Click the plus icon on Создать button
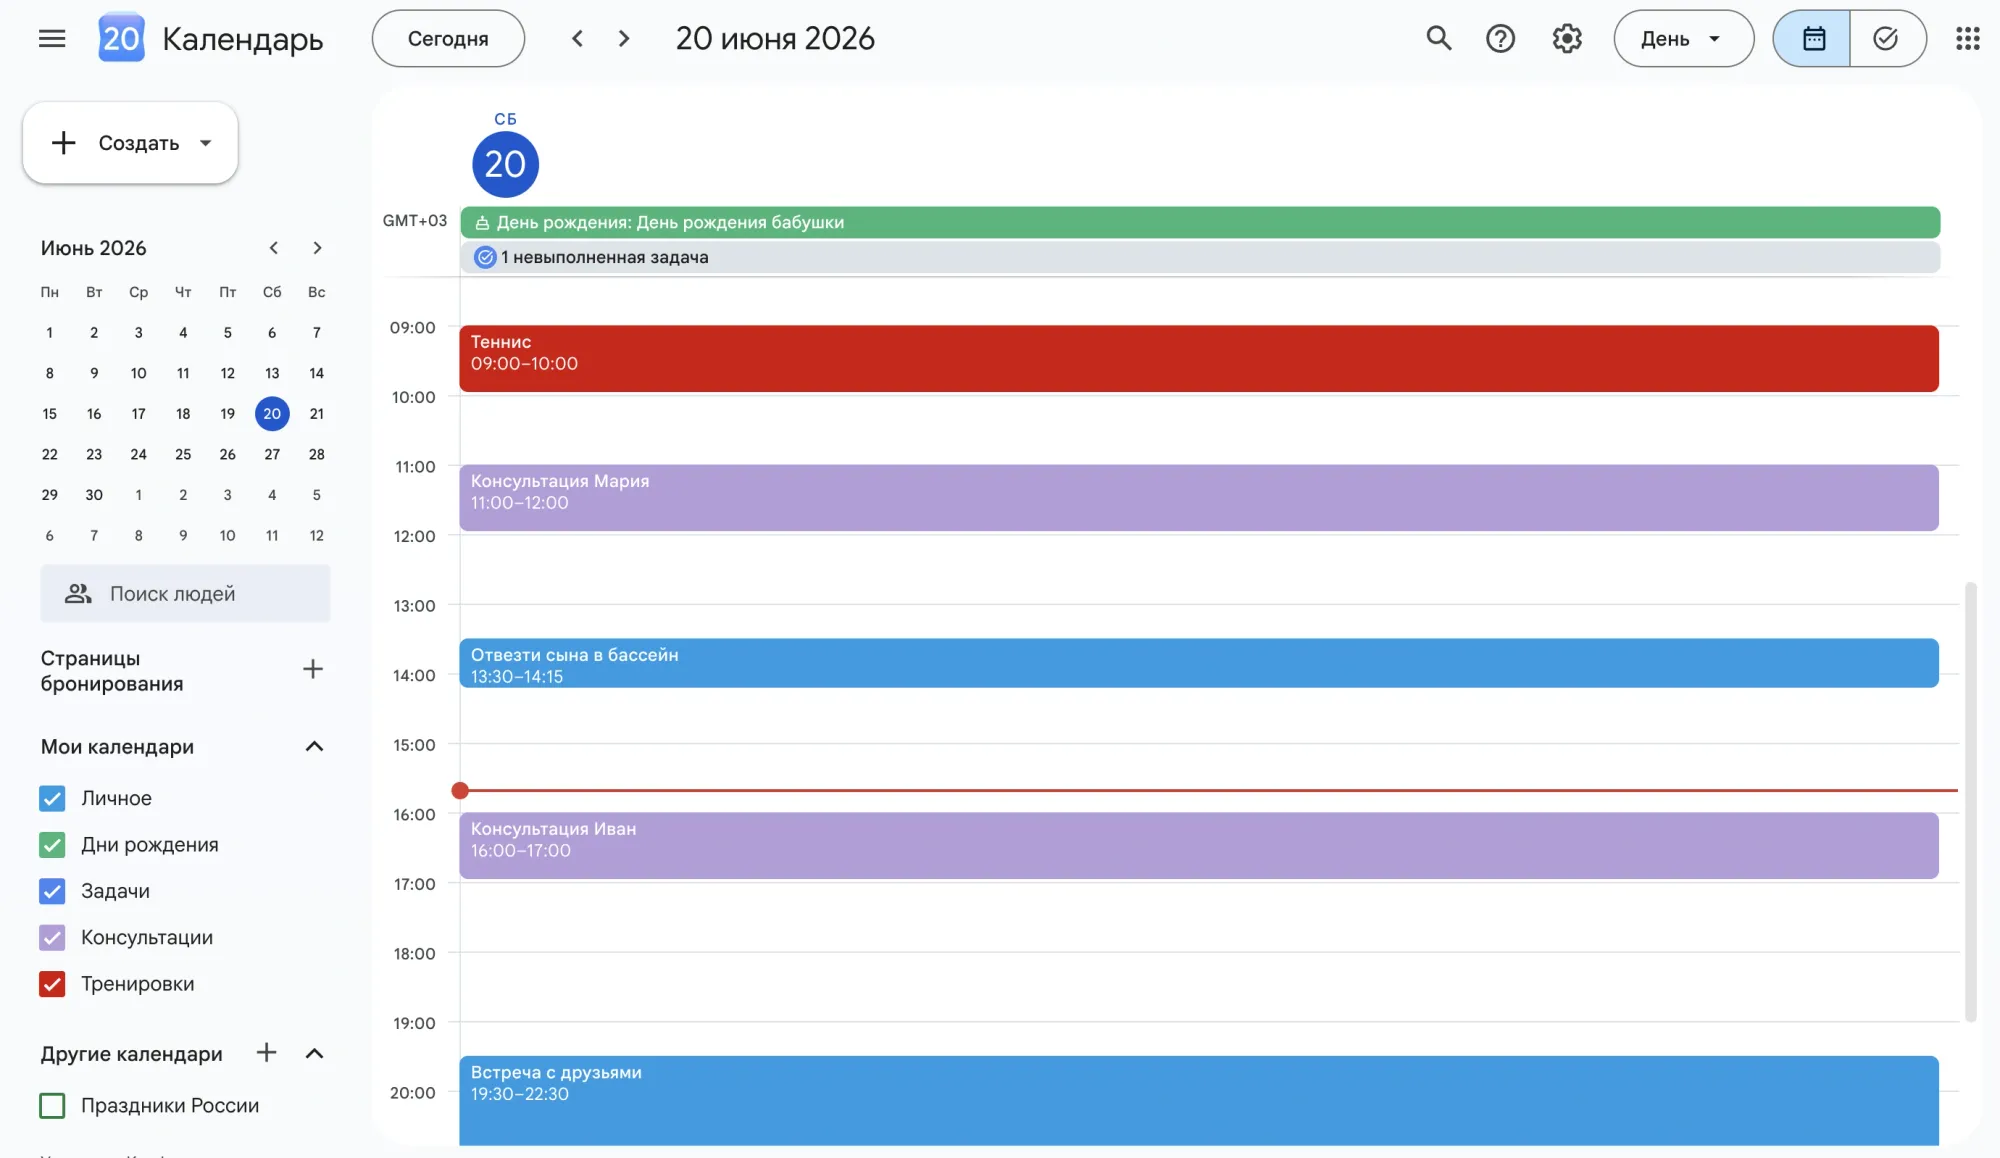The image size is (2000, 1158). pyautogui.click(x=63, y=143)
